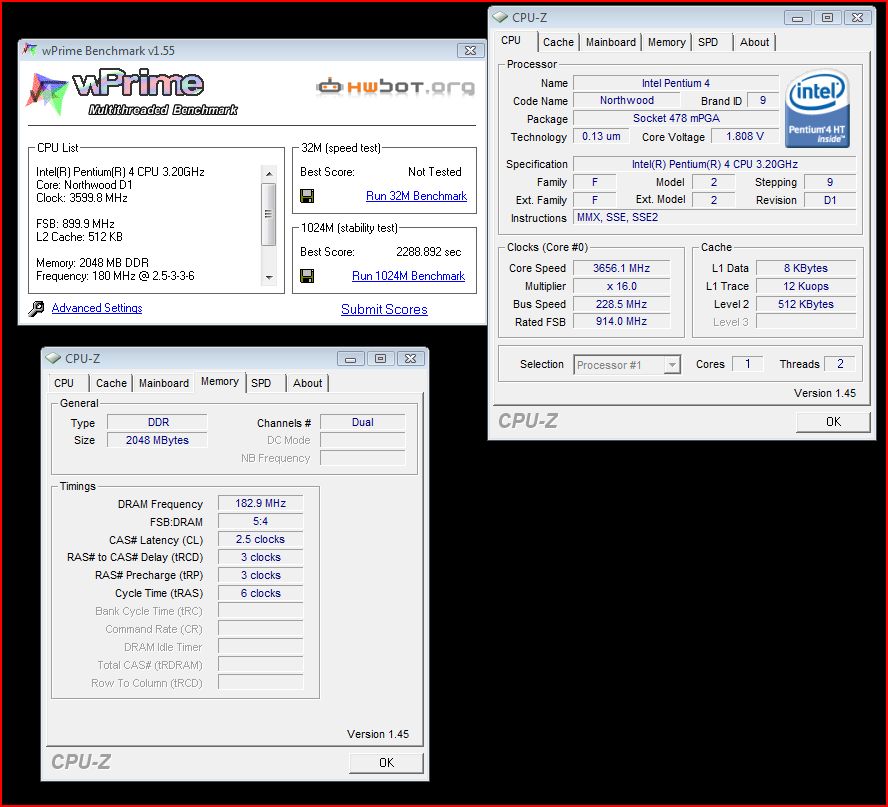The height and width of the screenshot is (807, 888).
Task: Click the Core Speed value 3656.1 MHz
Action: coord(621,268)
